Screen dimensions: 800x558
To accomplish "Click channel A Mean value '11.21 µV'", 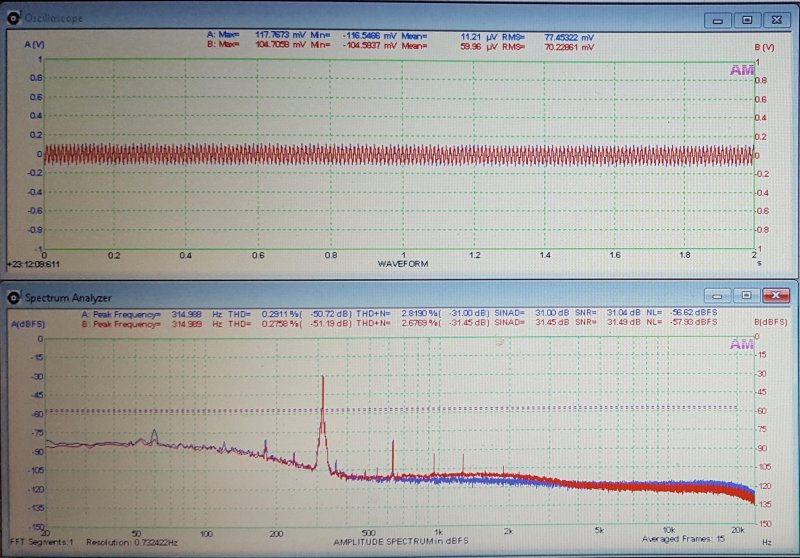I will pyautogui.click(x=479, y=37).
